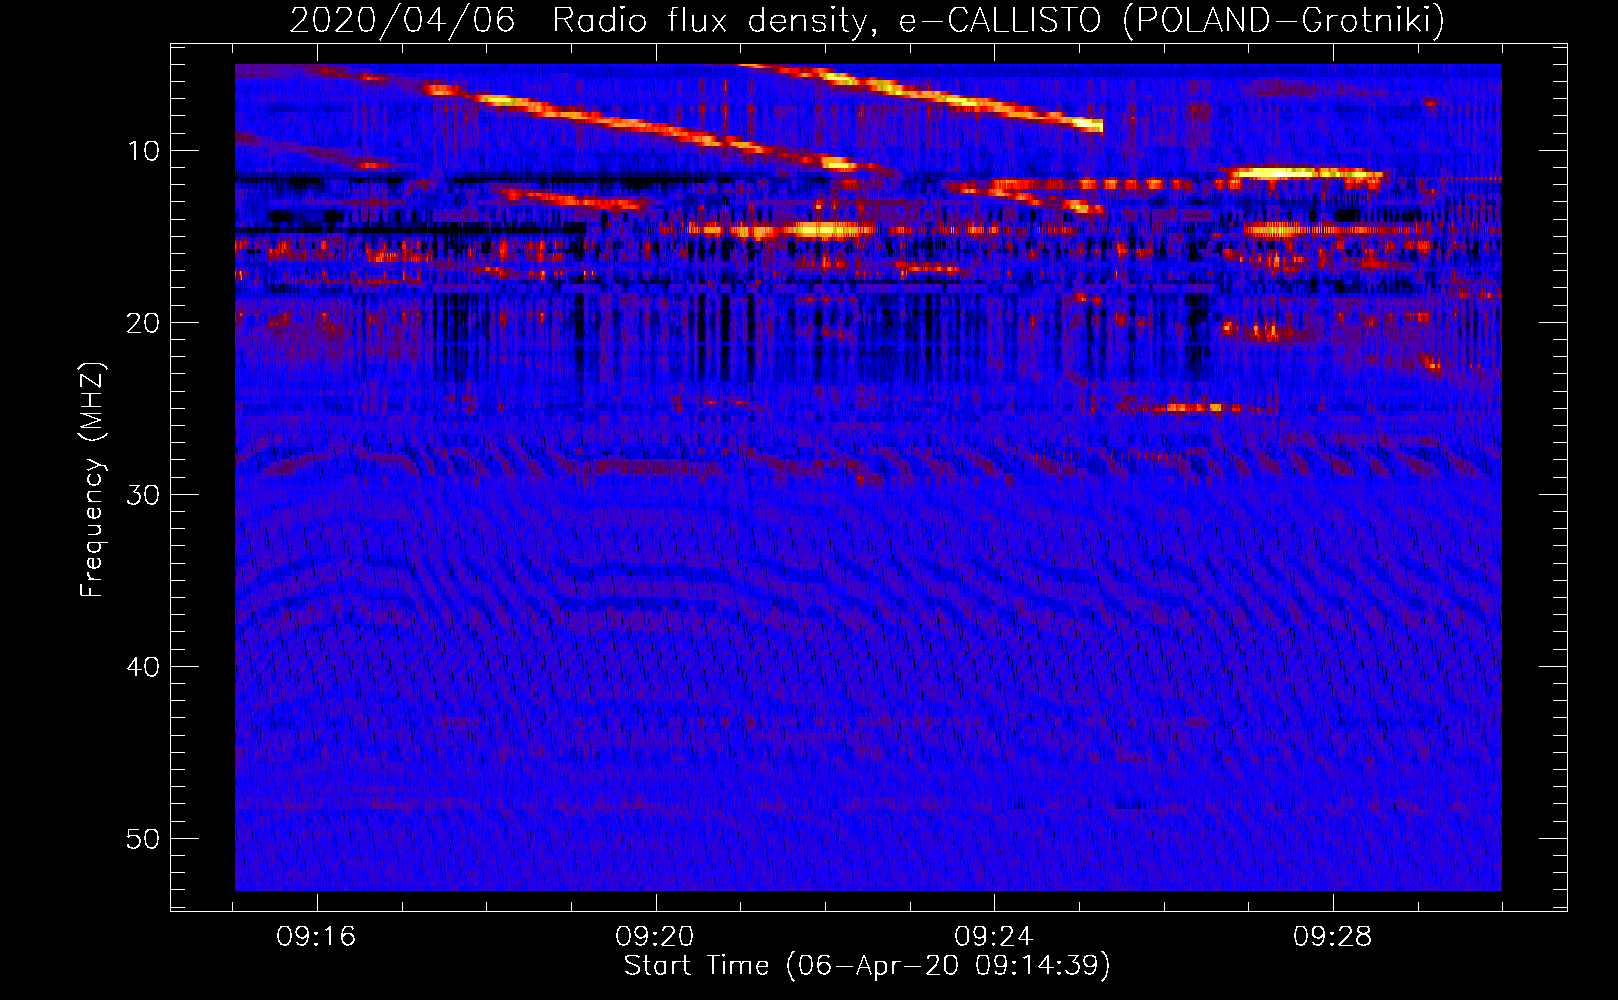Click the 09:20 time tick label
Screen dimensions: 1618x1000
(x=655, y=937)
